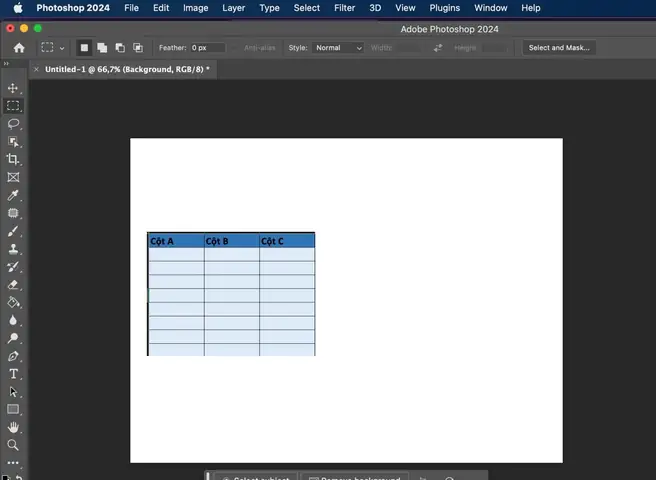This screenshot has height=480, width=656.
Task: Select the Eyedropper tool
Action: pos(13,195)
